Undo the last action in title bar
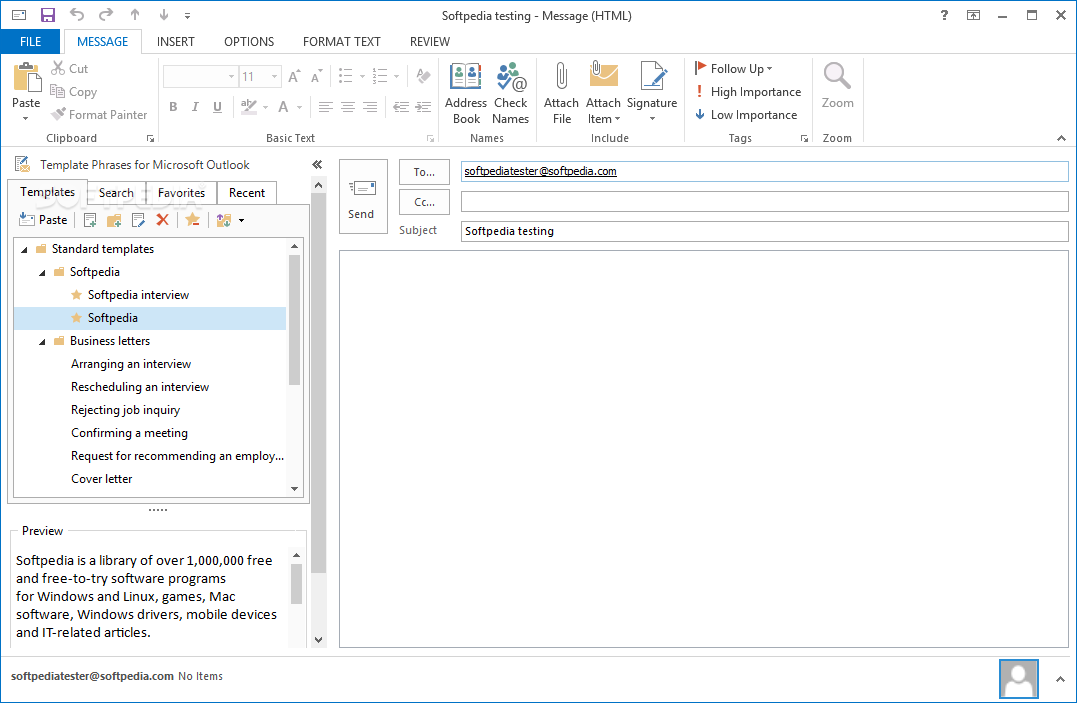This screenshot has width=1077, height=703. coord(77,15)
